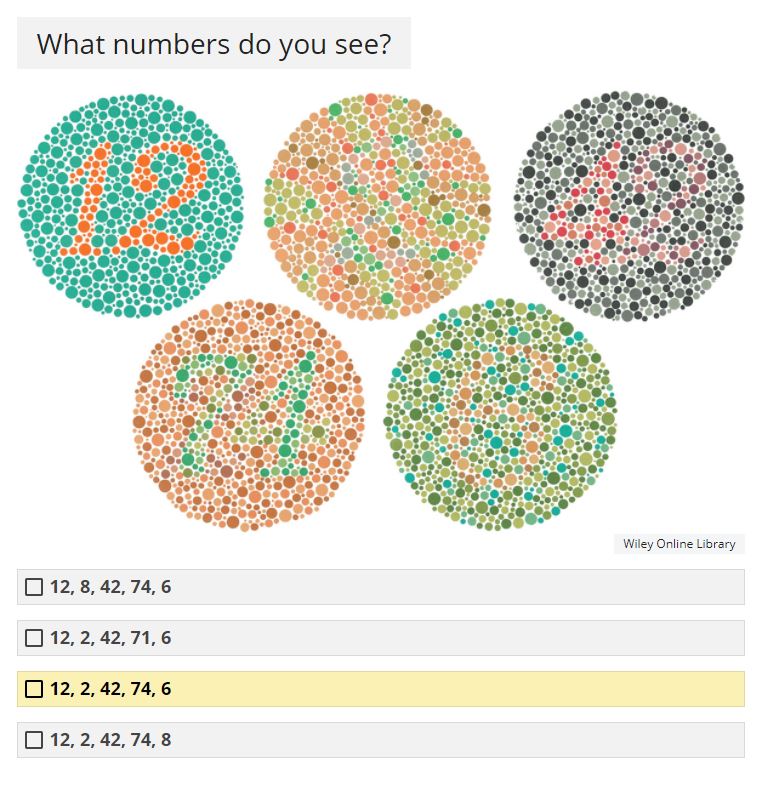Choose the green dotted plate with teal spots
This screenshot has width=763, height=795.
(x=500, y=414)
